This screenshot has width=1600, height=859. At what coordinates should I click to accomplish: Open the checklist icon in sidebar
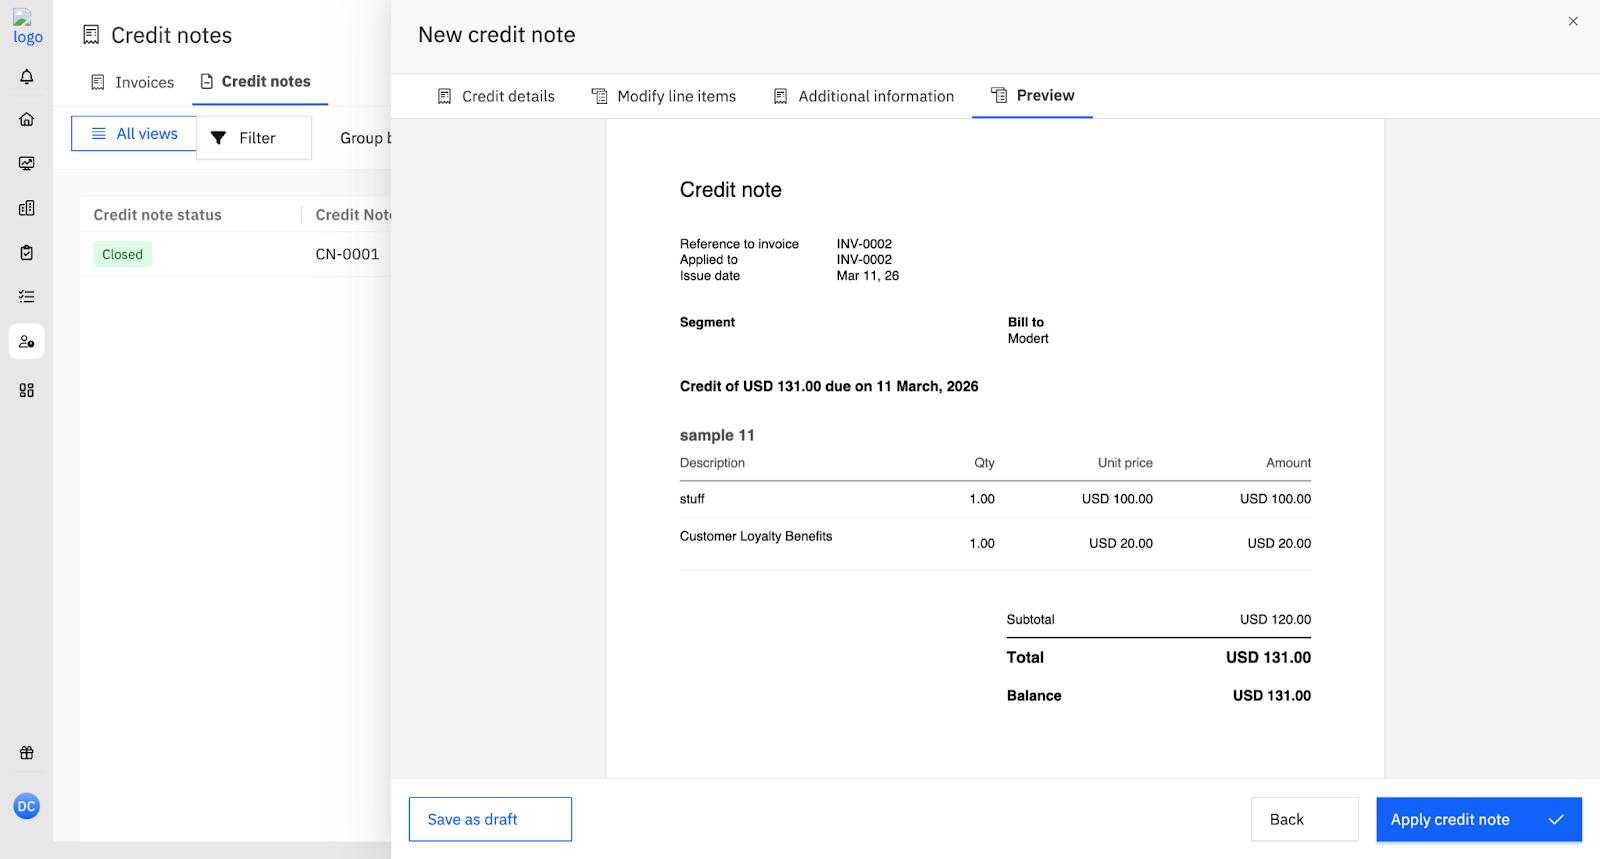click(27, 297)
